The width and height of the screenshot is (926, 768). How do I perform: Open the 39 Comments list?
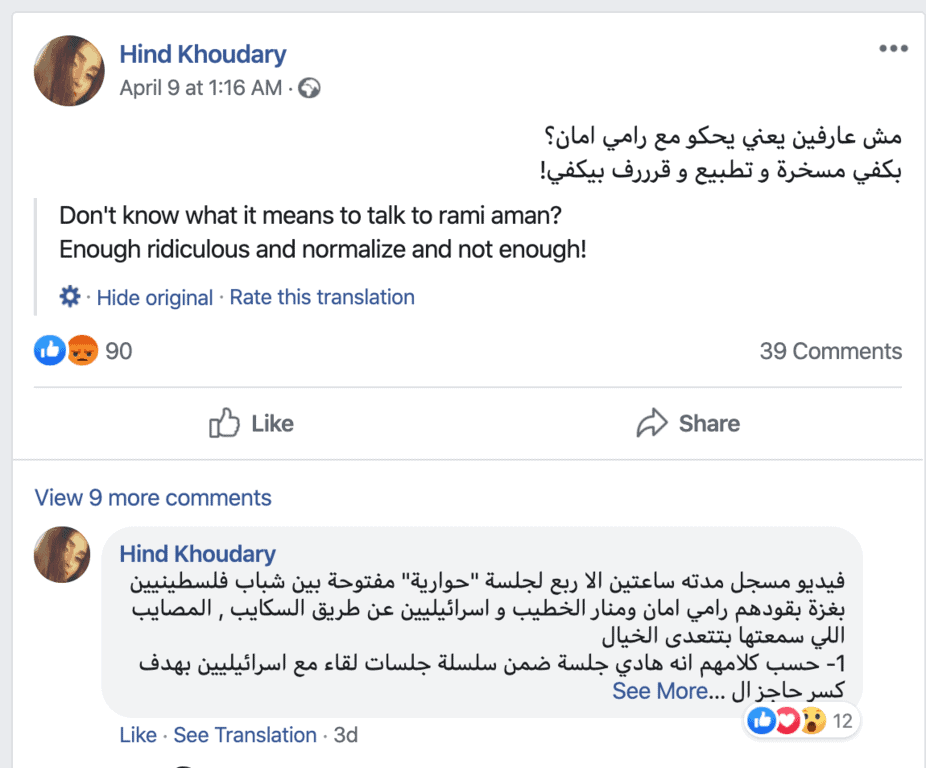point(830,351)
